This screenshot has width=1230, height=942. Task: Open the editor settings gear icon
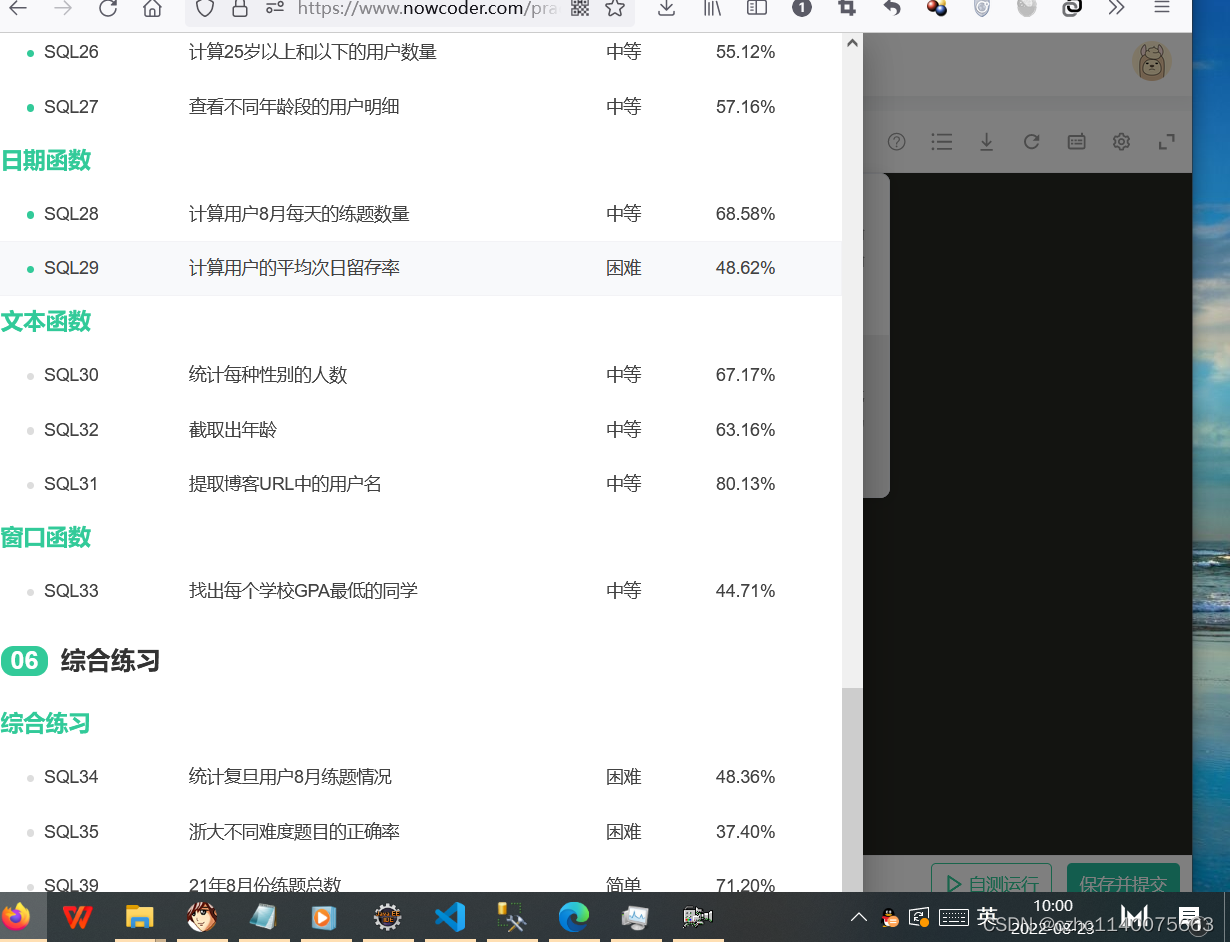pyautogui.click(x=1121, y=141)
